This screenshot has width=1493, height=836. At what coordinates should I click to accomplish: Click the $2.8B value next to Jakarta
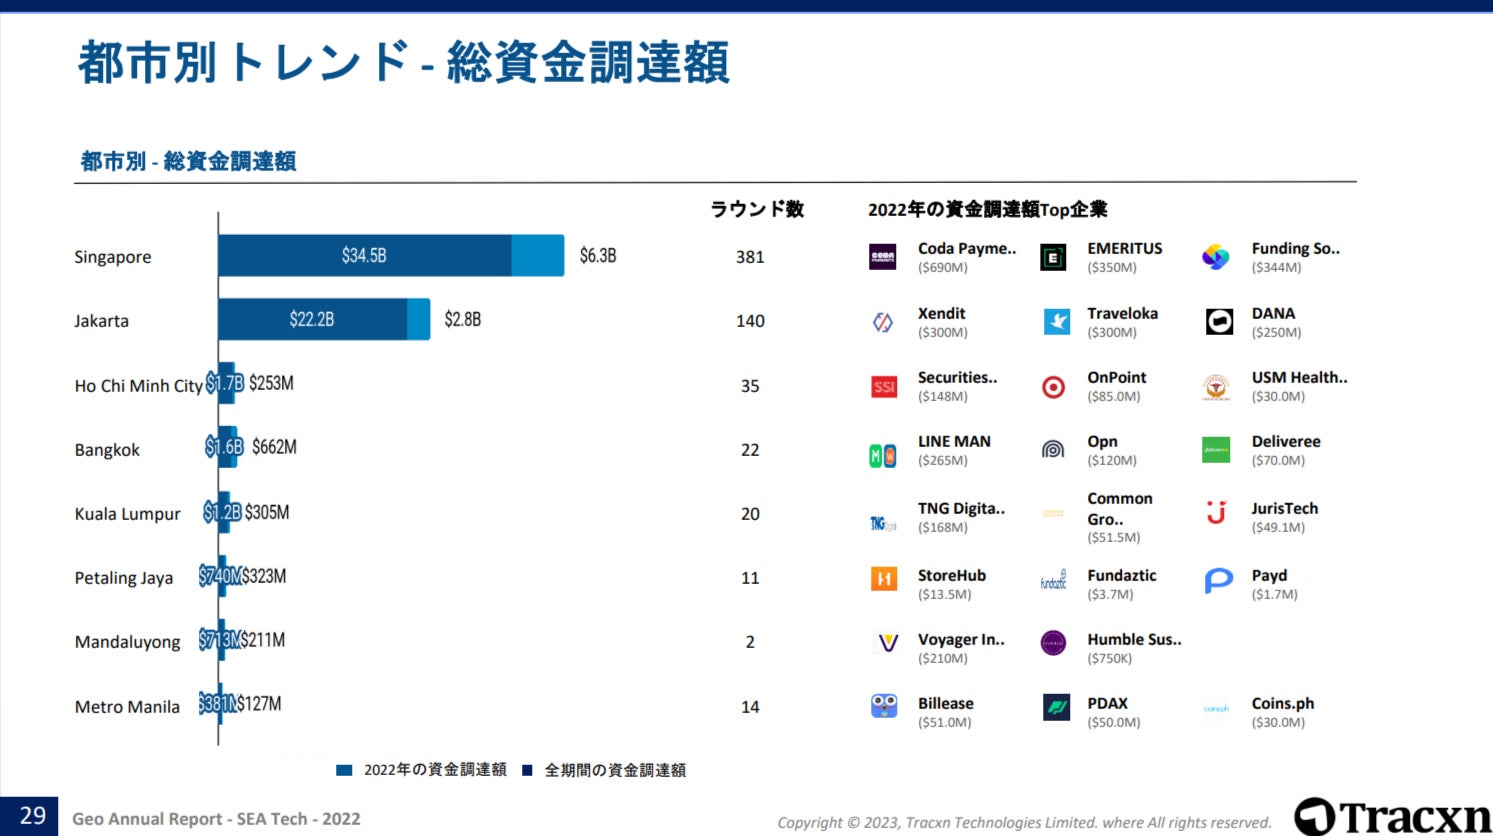pyautogui.click(x=463, y=319)
